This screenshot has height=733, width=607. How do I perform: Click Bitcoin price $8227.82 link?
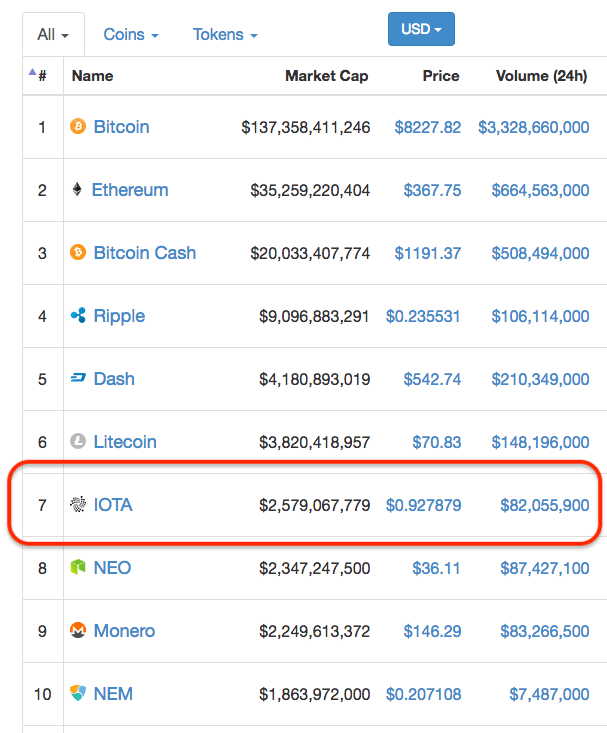427,127
